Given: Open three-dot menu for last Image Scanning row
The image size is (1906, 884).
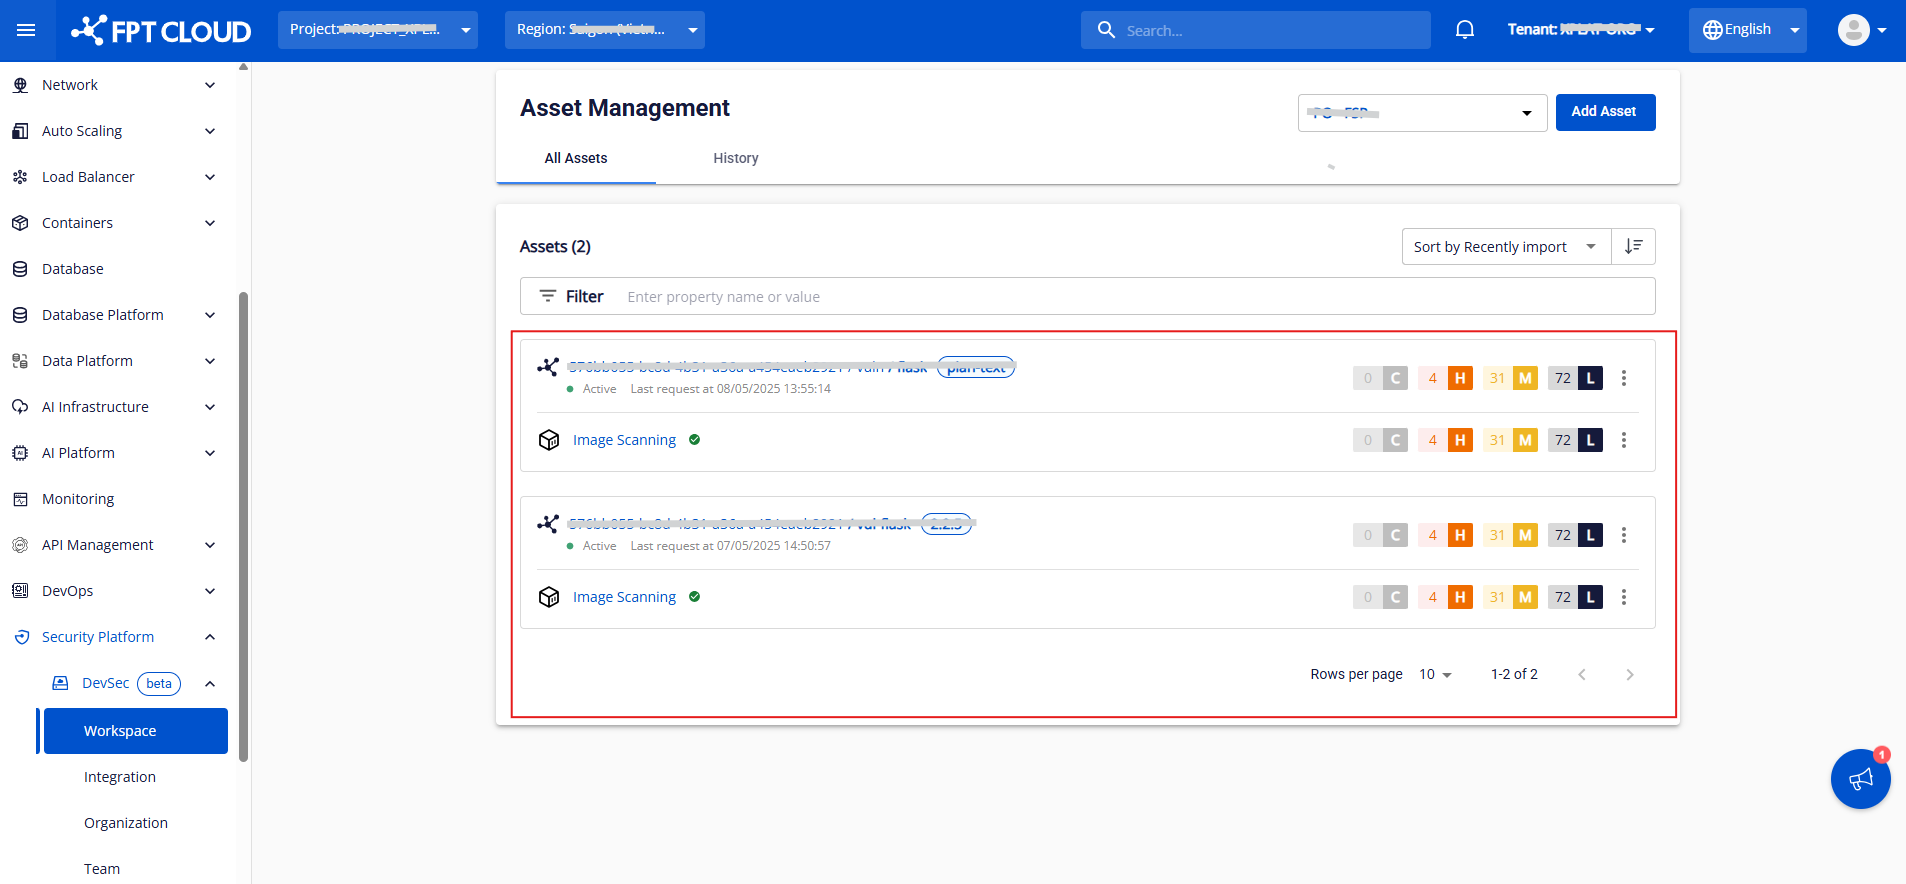Looking at the screenshot, I should tap(1623, 597).
